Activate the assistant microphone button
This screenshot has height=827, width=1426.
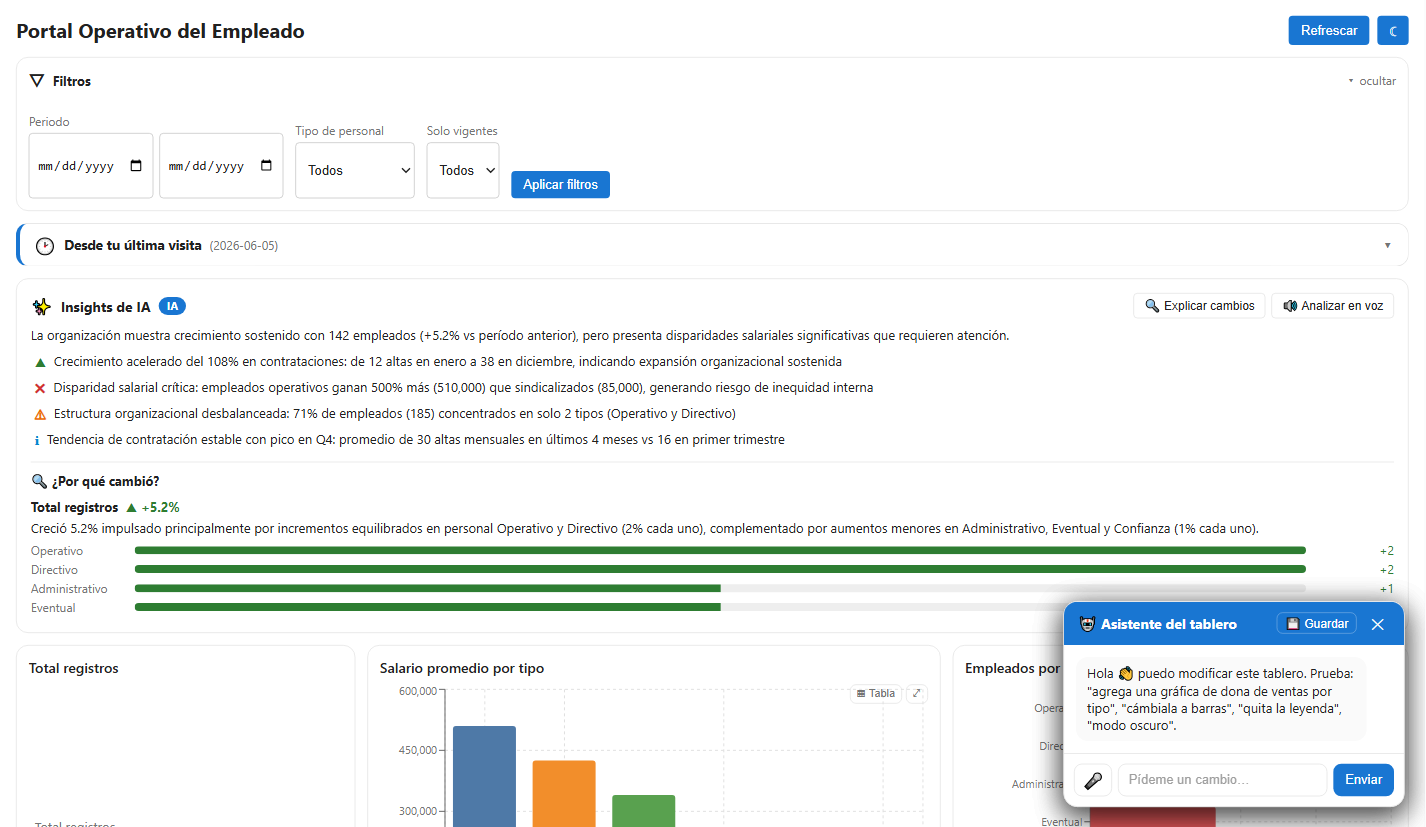click(x=1093, y=780)
